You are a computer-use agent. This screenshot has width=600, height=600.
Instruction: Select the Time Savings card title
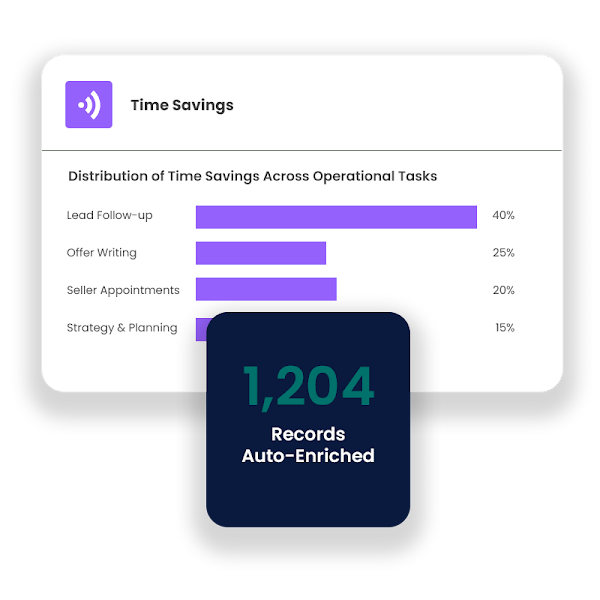click(x=181, y=105)
